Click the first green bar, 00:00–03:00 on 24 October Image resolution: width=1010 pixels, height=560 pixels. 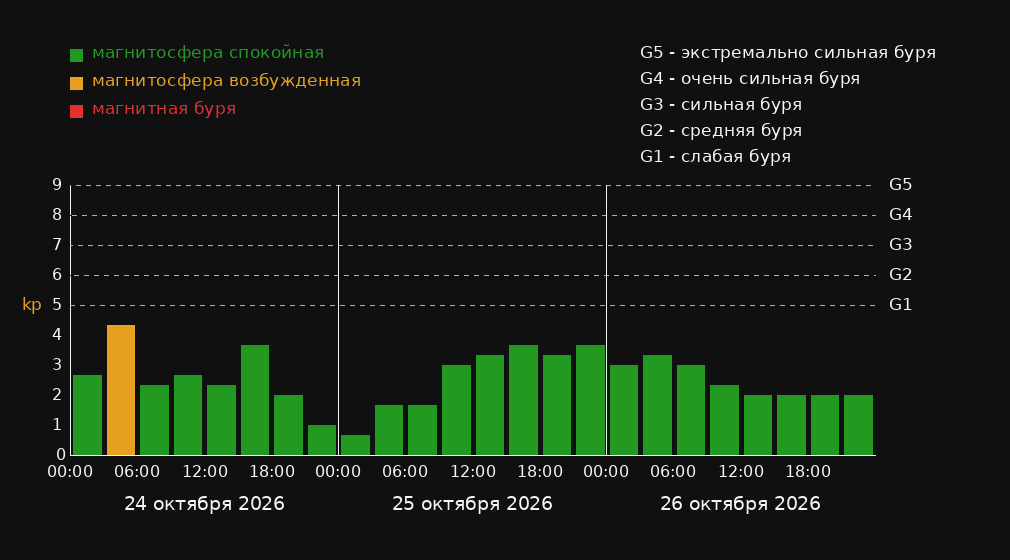pyautogui.click(x=88, y=415)
